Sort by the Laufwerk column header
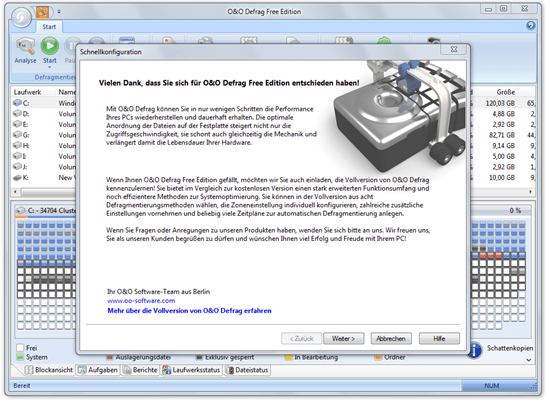 [27, 92]
